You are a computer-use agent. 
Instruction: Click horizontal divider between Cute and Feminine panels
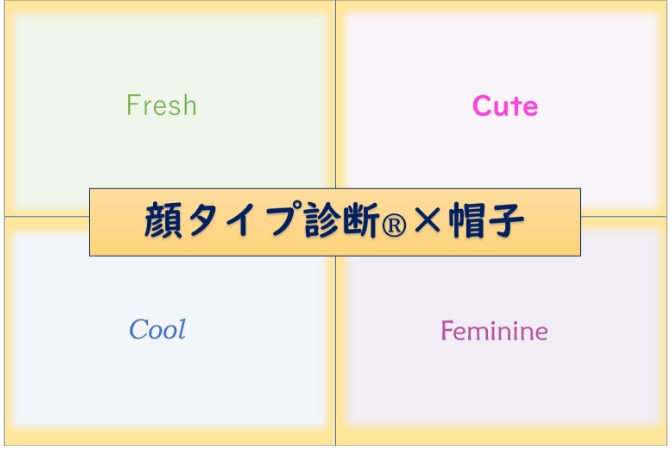click(624, 216)
